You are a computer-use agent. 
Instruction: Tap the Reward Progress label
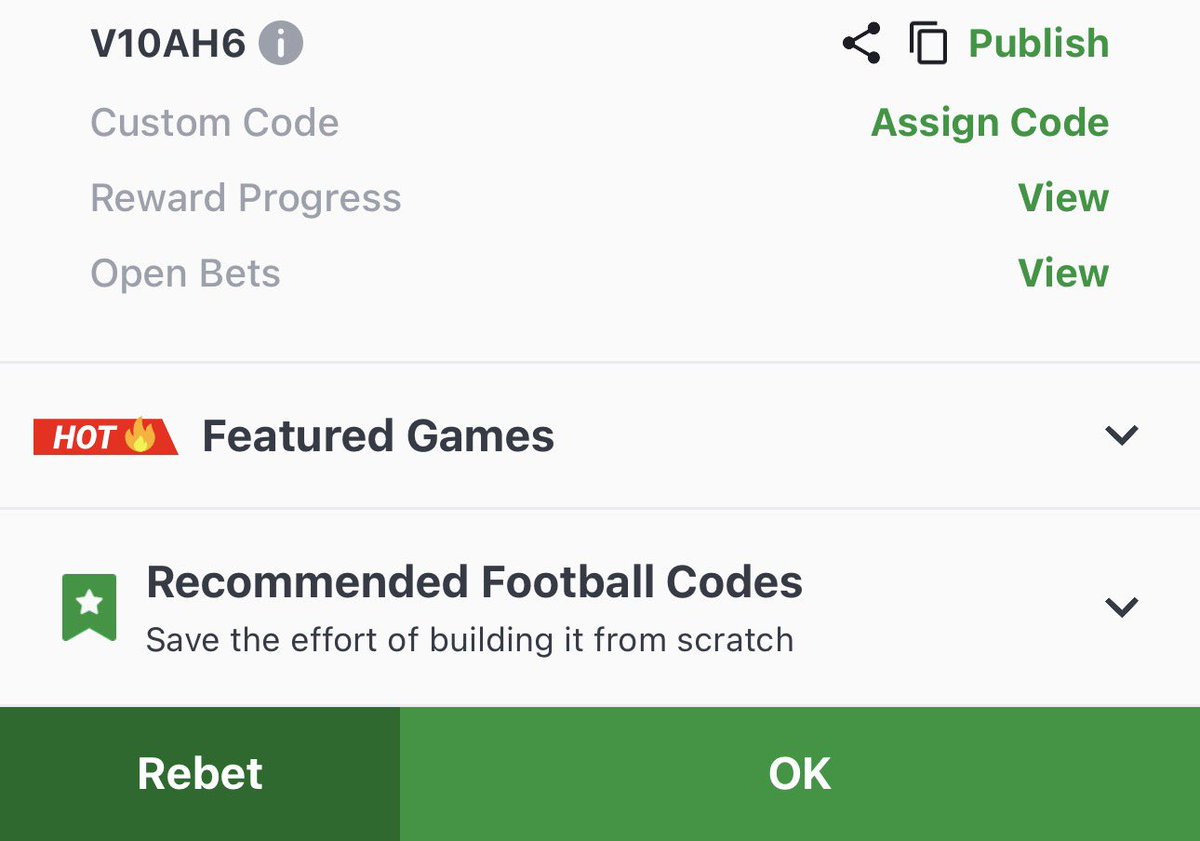tap(246, 198)
